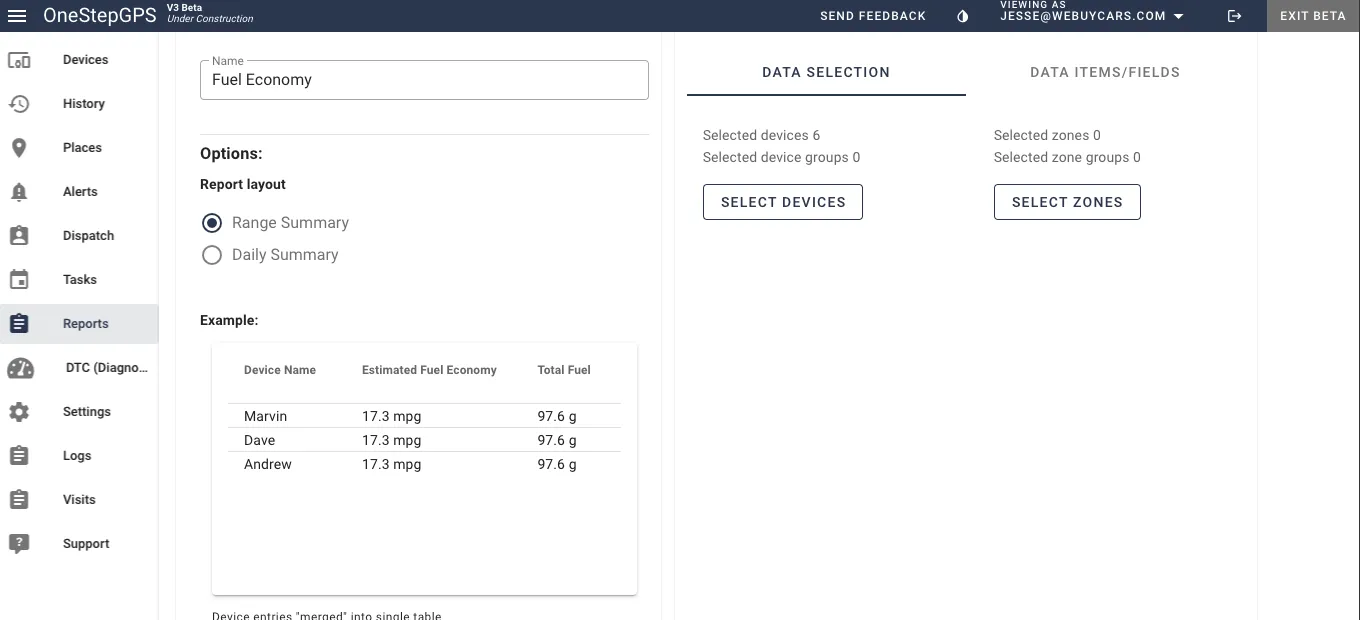1360x620 pixels.
Task: Click SELECT ZONES to pick zones
Action: 1066,202
